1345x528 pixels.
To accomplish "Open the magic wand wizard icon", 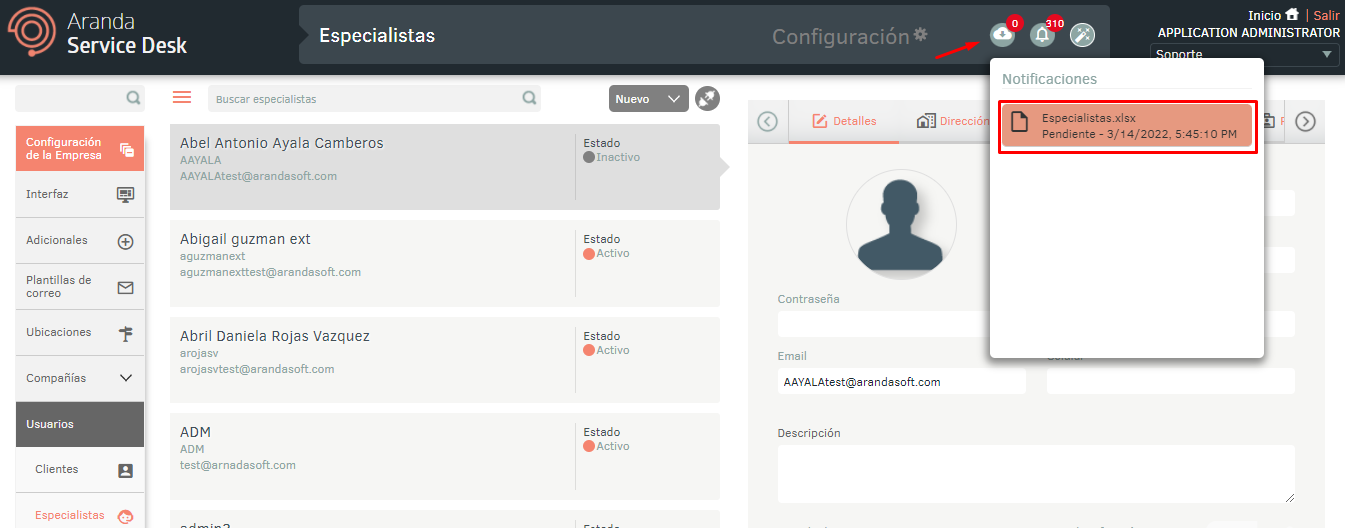I will (1082, 35).
